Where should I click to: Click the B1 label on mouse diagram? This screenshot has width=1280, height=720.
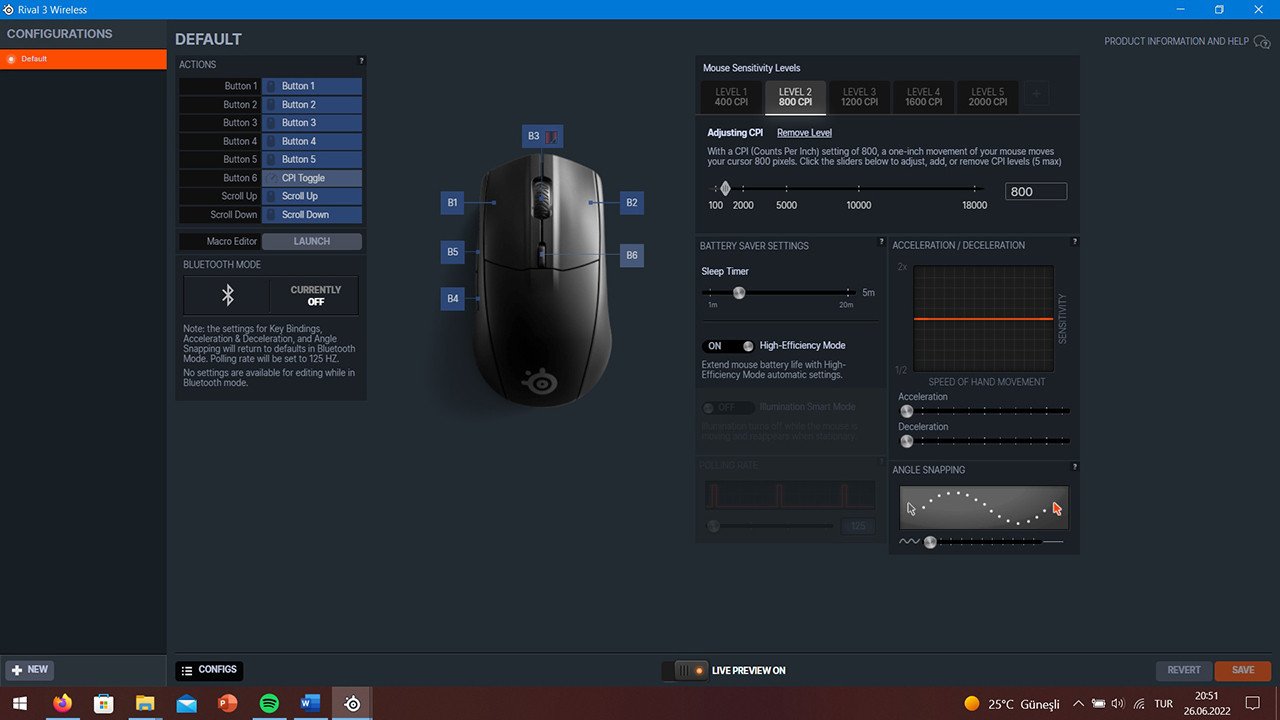[453, 203]
